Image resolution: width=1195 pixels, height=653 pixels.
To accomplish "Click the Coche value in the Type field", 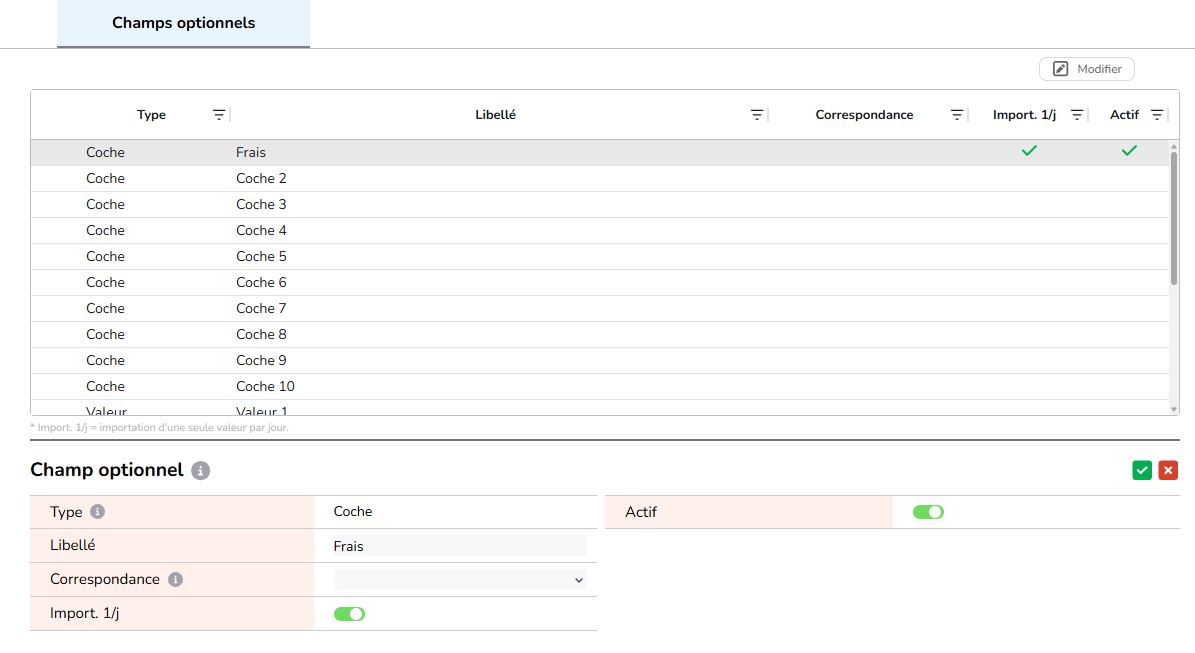I will 353,512.
